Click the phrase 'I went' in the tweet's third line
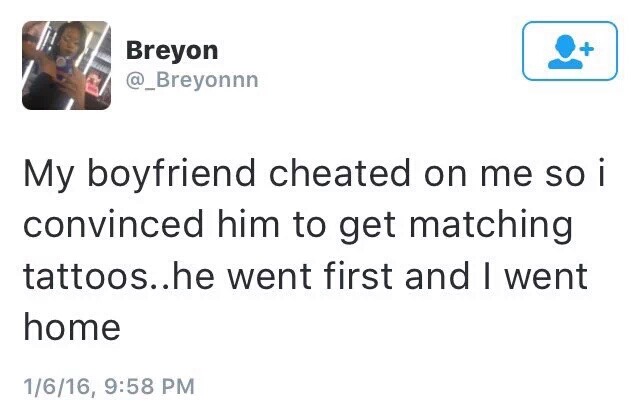The width and height of the screenshot is (638, 404). pos(534,275)
